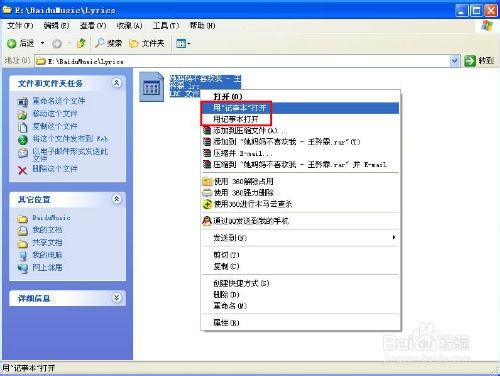500x376 pixels.
Task: Choose Compress and E-mail entry
Action: click(x=300, y=153)
